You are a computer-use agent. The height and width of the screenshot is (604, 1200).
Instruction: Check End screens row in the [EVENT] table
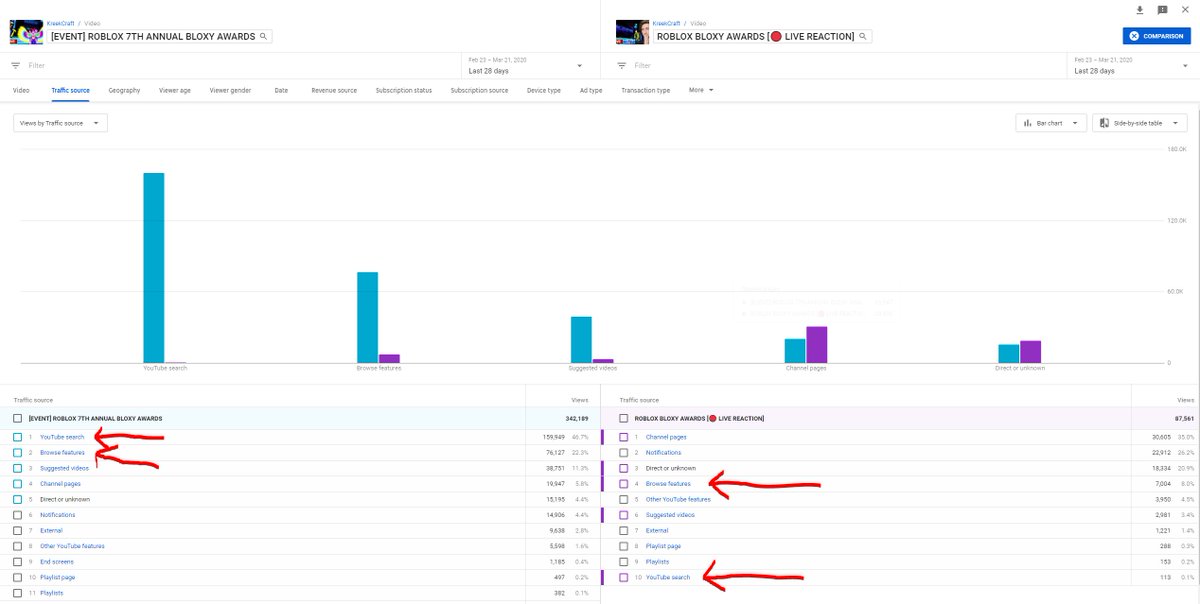(17, 562)
